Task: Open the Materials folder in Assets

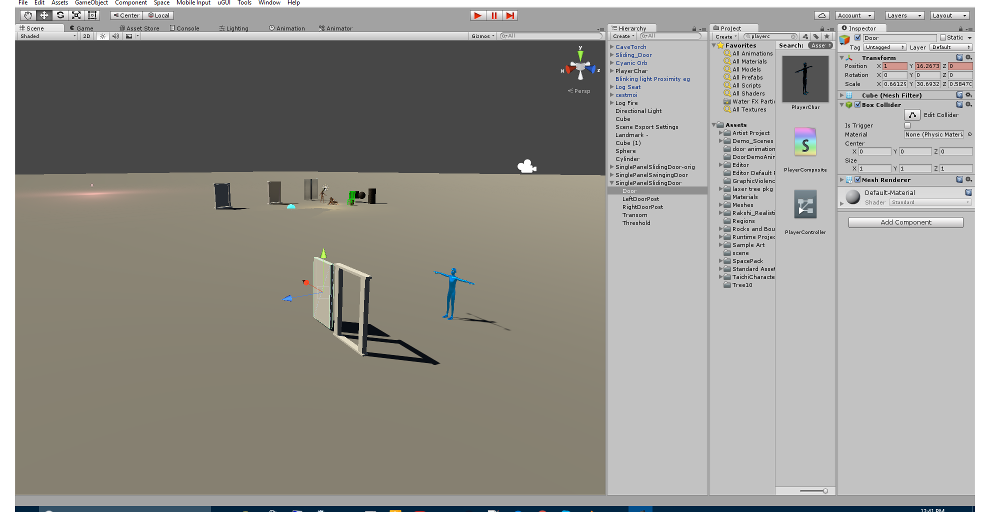Action: coord(745,197)
